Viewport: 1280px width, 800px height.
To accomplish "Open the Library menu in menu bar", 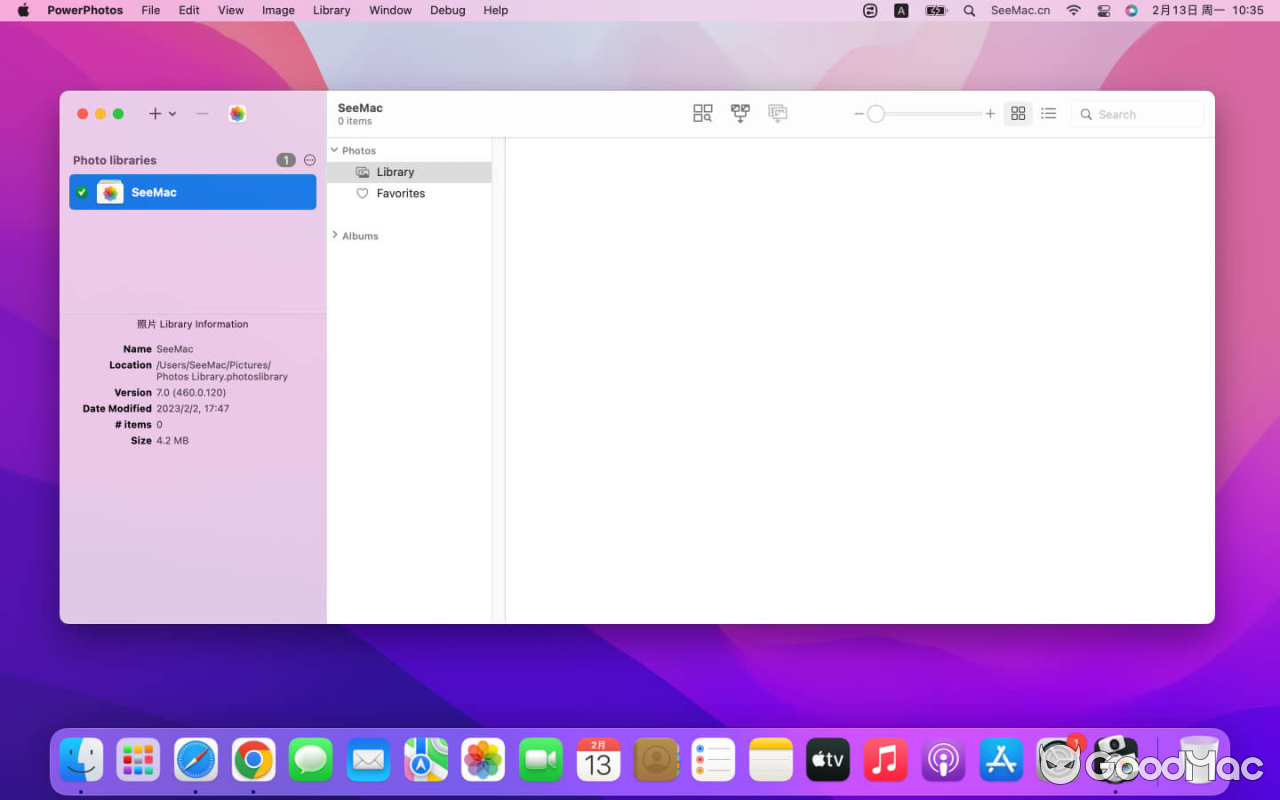I will click(331, 10).
